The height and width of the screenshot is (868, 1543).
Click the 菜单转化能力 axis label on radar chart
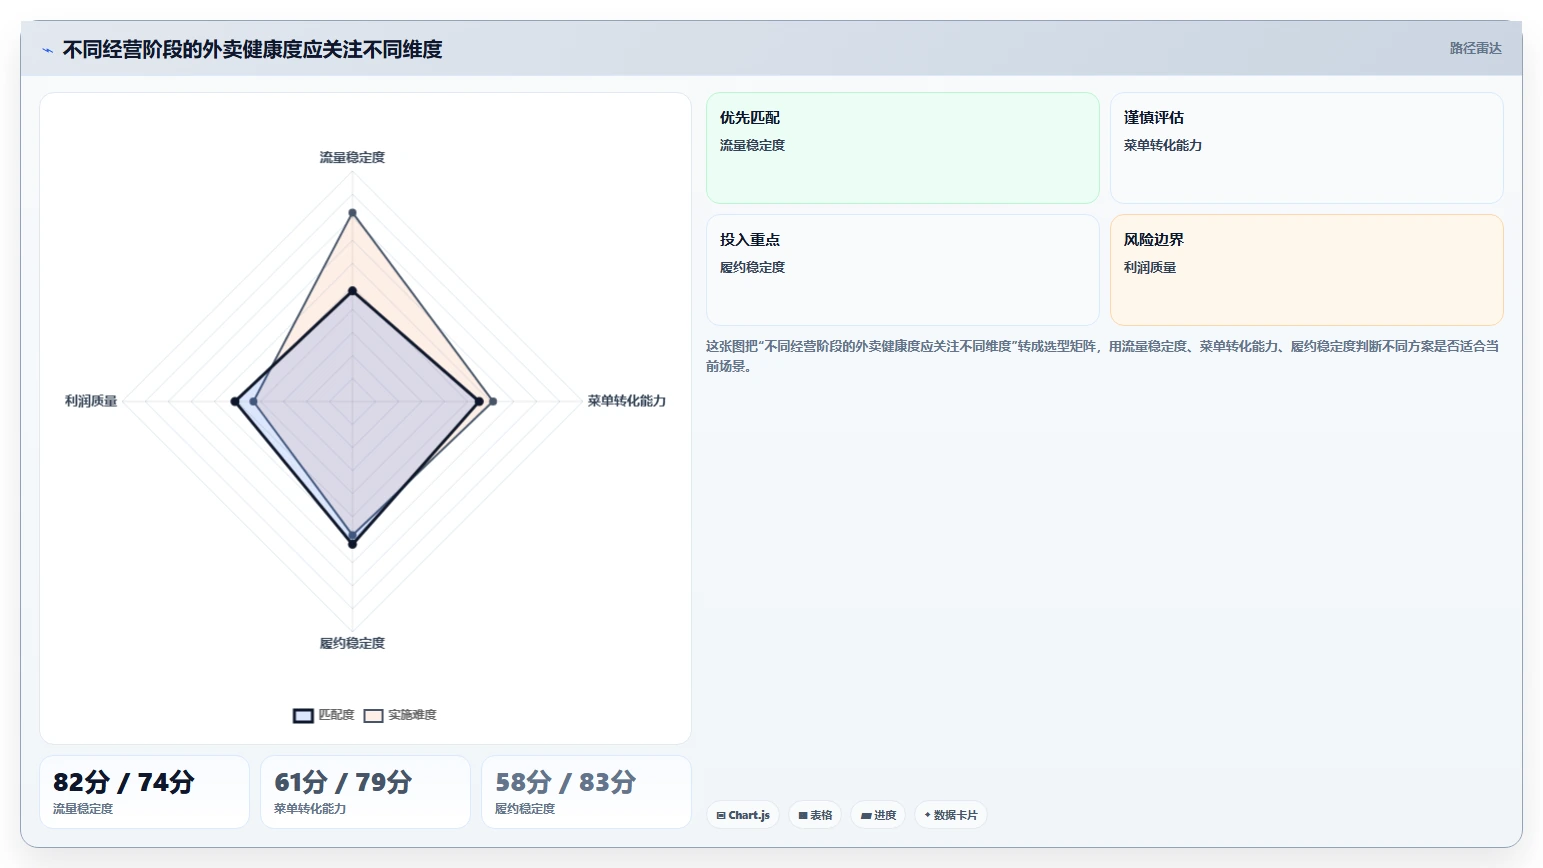[626, 401]
